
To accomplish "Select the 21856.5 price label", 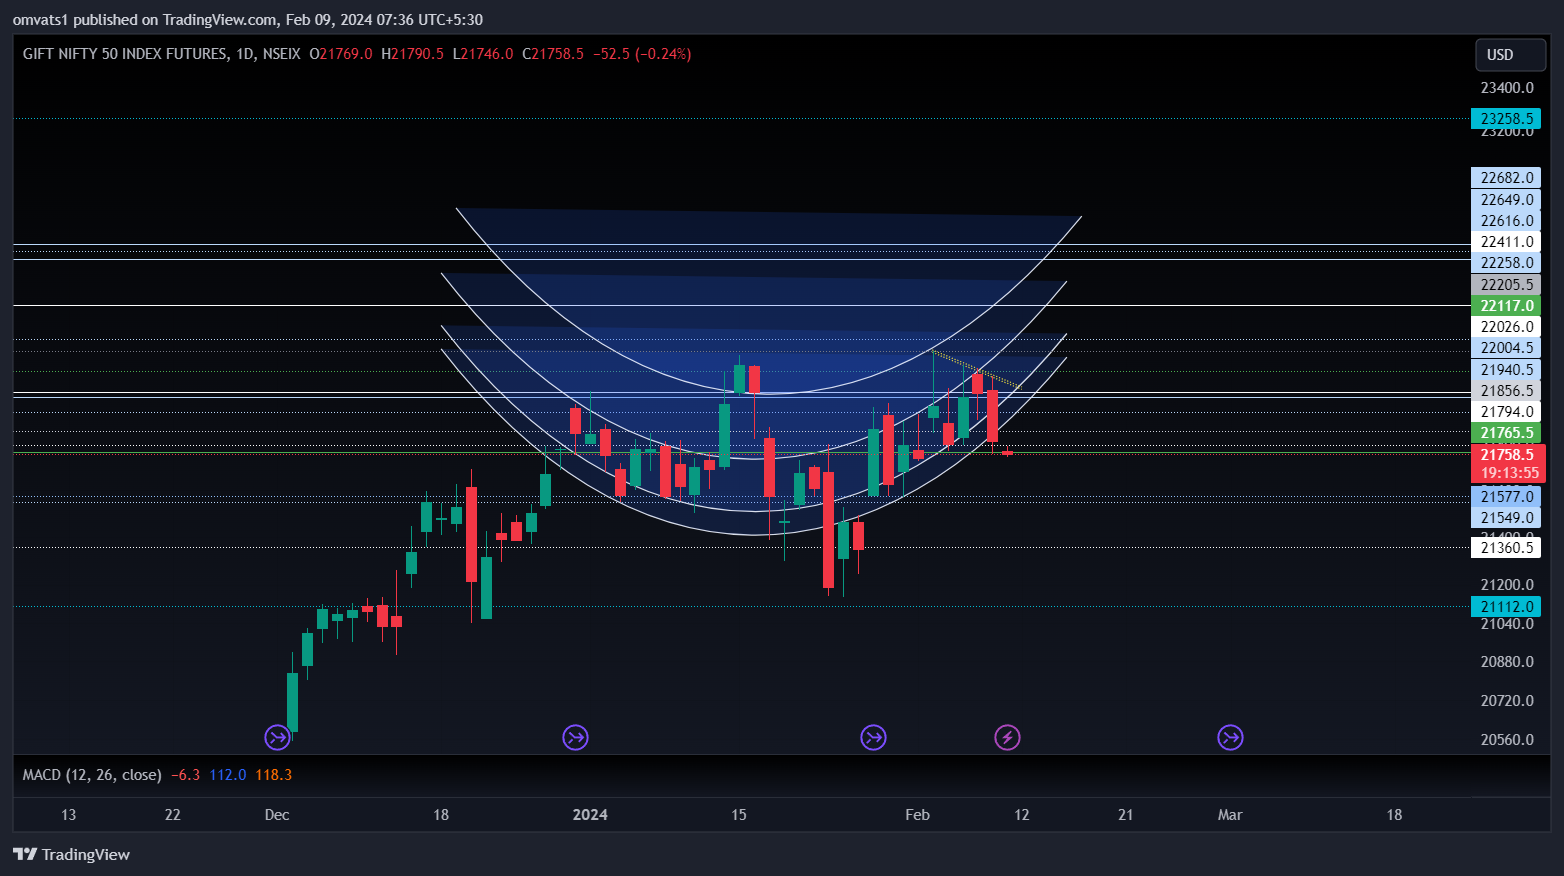I will (x=1506, y=391).
